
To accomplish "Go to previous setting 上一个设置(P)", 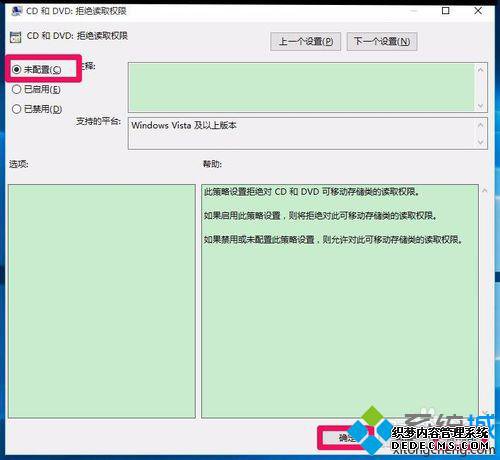I will (305, 41).
